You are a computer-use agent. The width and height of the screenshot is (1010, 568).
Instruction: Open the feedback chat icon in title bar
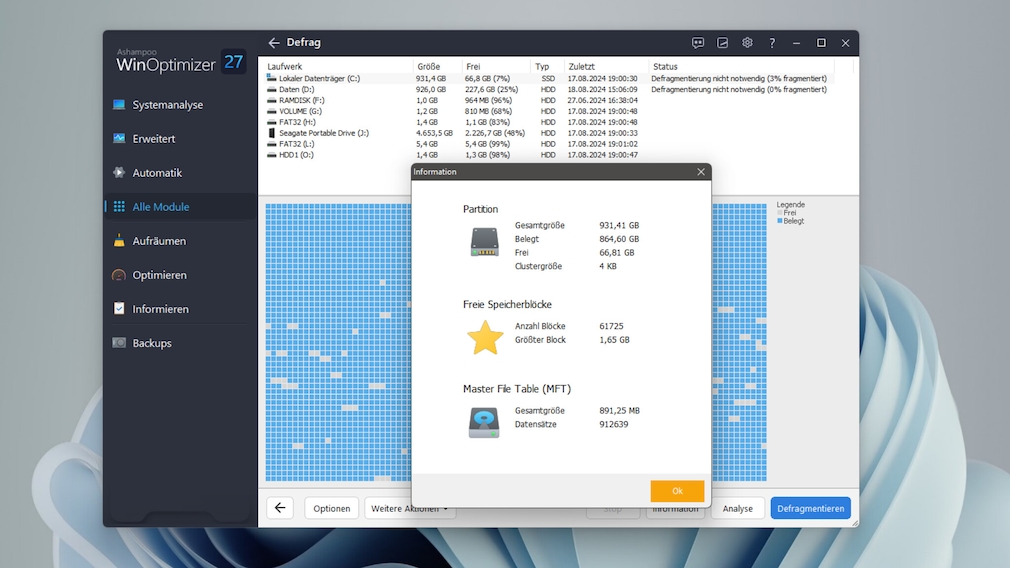point(698,43)
